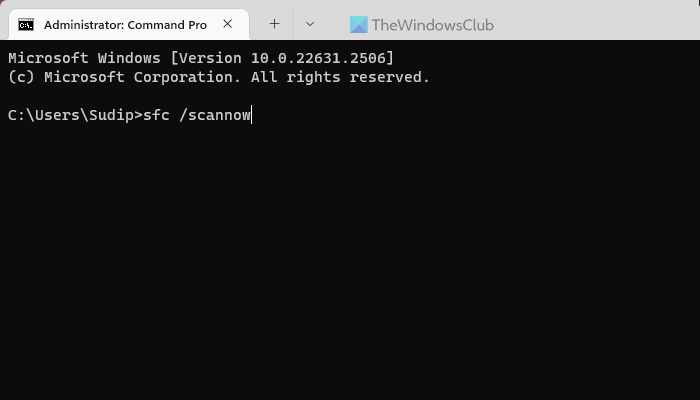Click the C:\Users\Sudip> prompt path
The height and width of the screenshot is (400, 700).
point(75,115)
